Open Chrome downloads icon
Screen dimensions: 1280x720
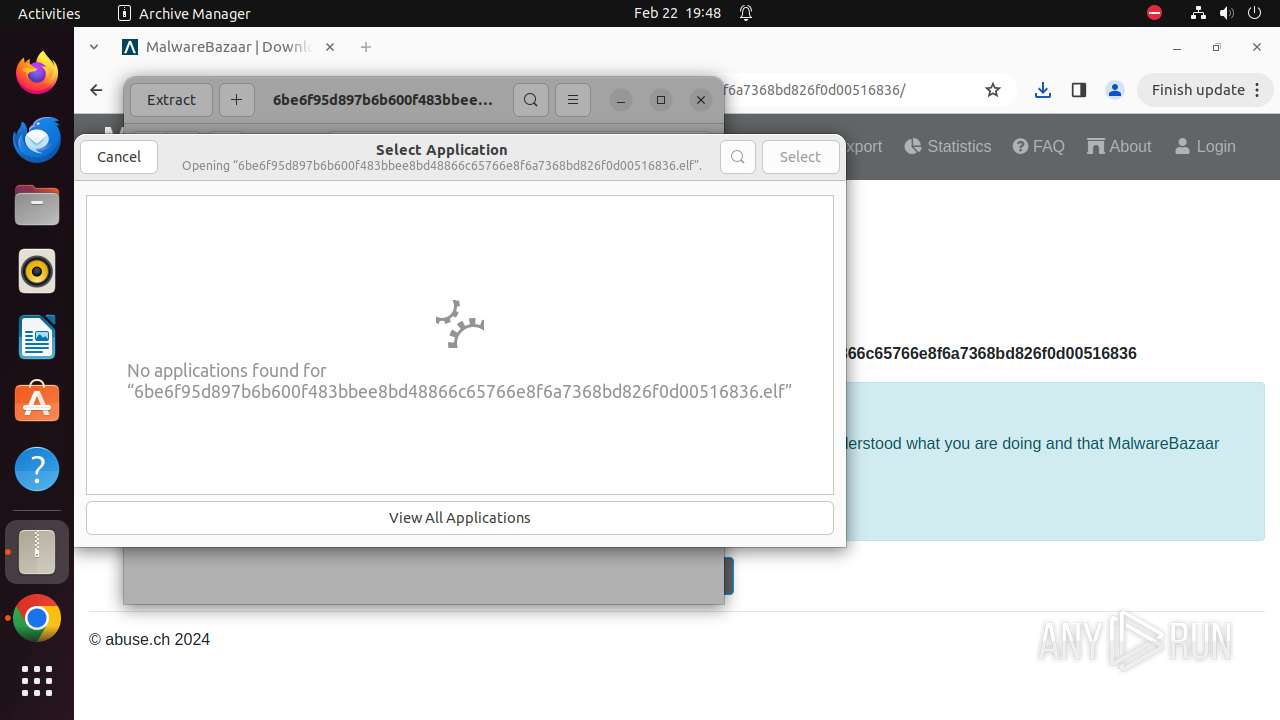pyautogui.click(x=1043, y=90)
